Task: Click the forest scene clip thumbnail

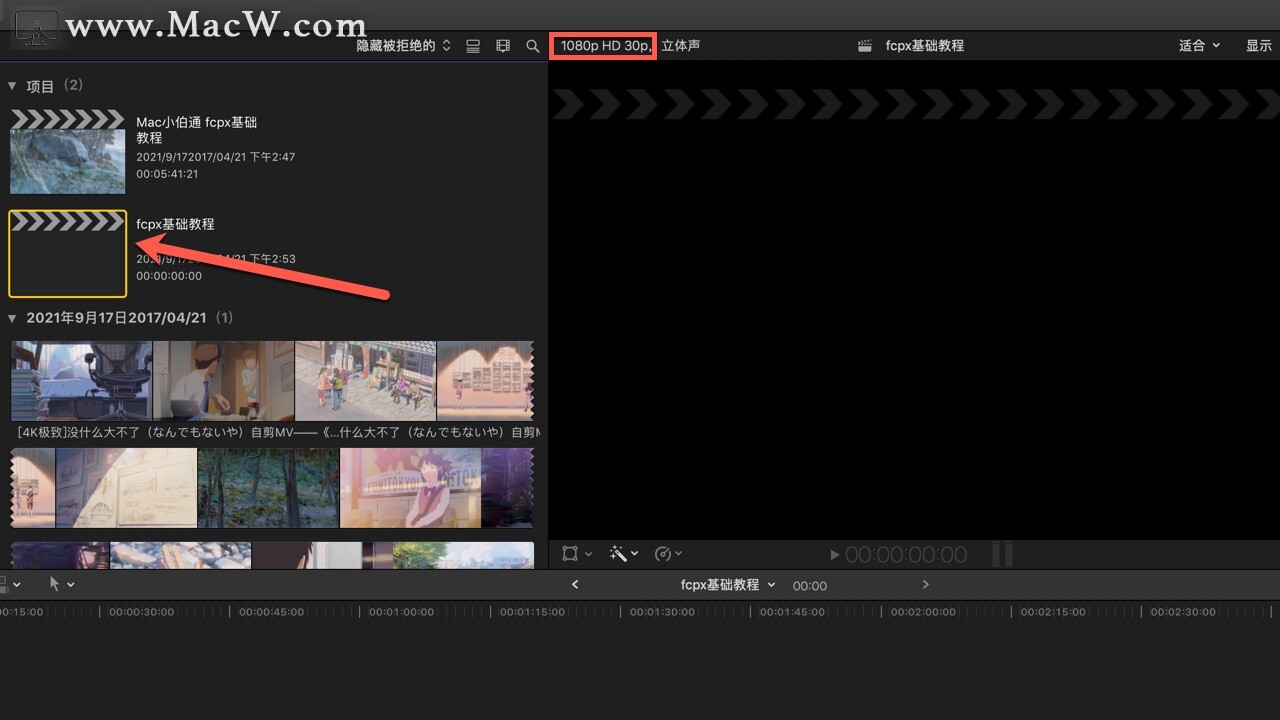Action: [269, 488]
